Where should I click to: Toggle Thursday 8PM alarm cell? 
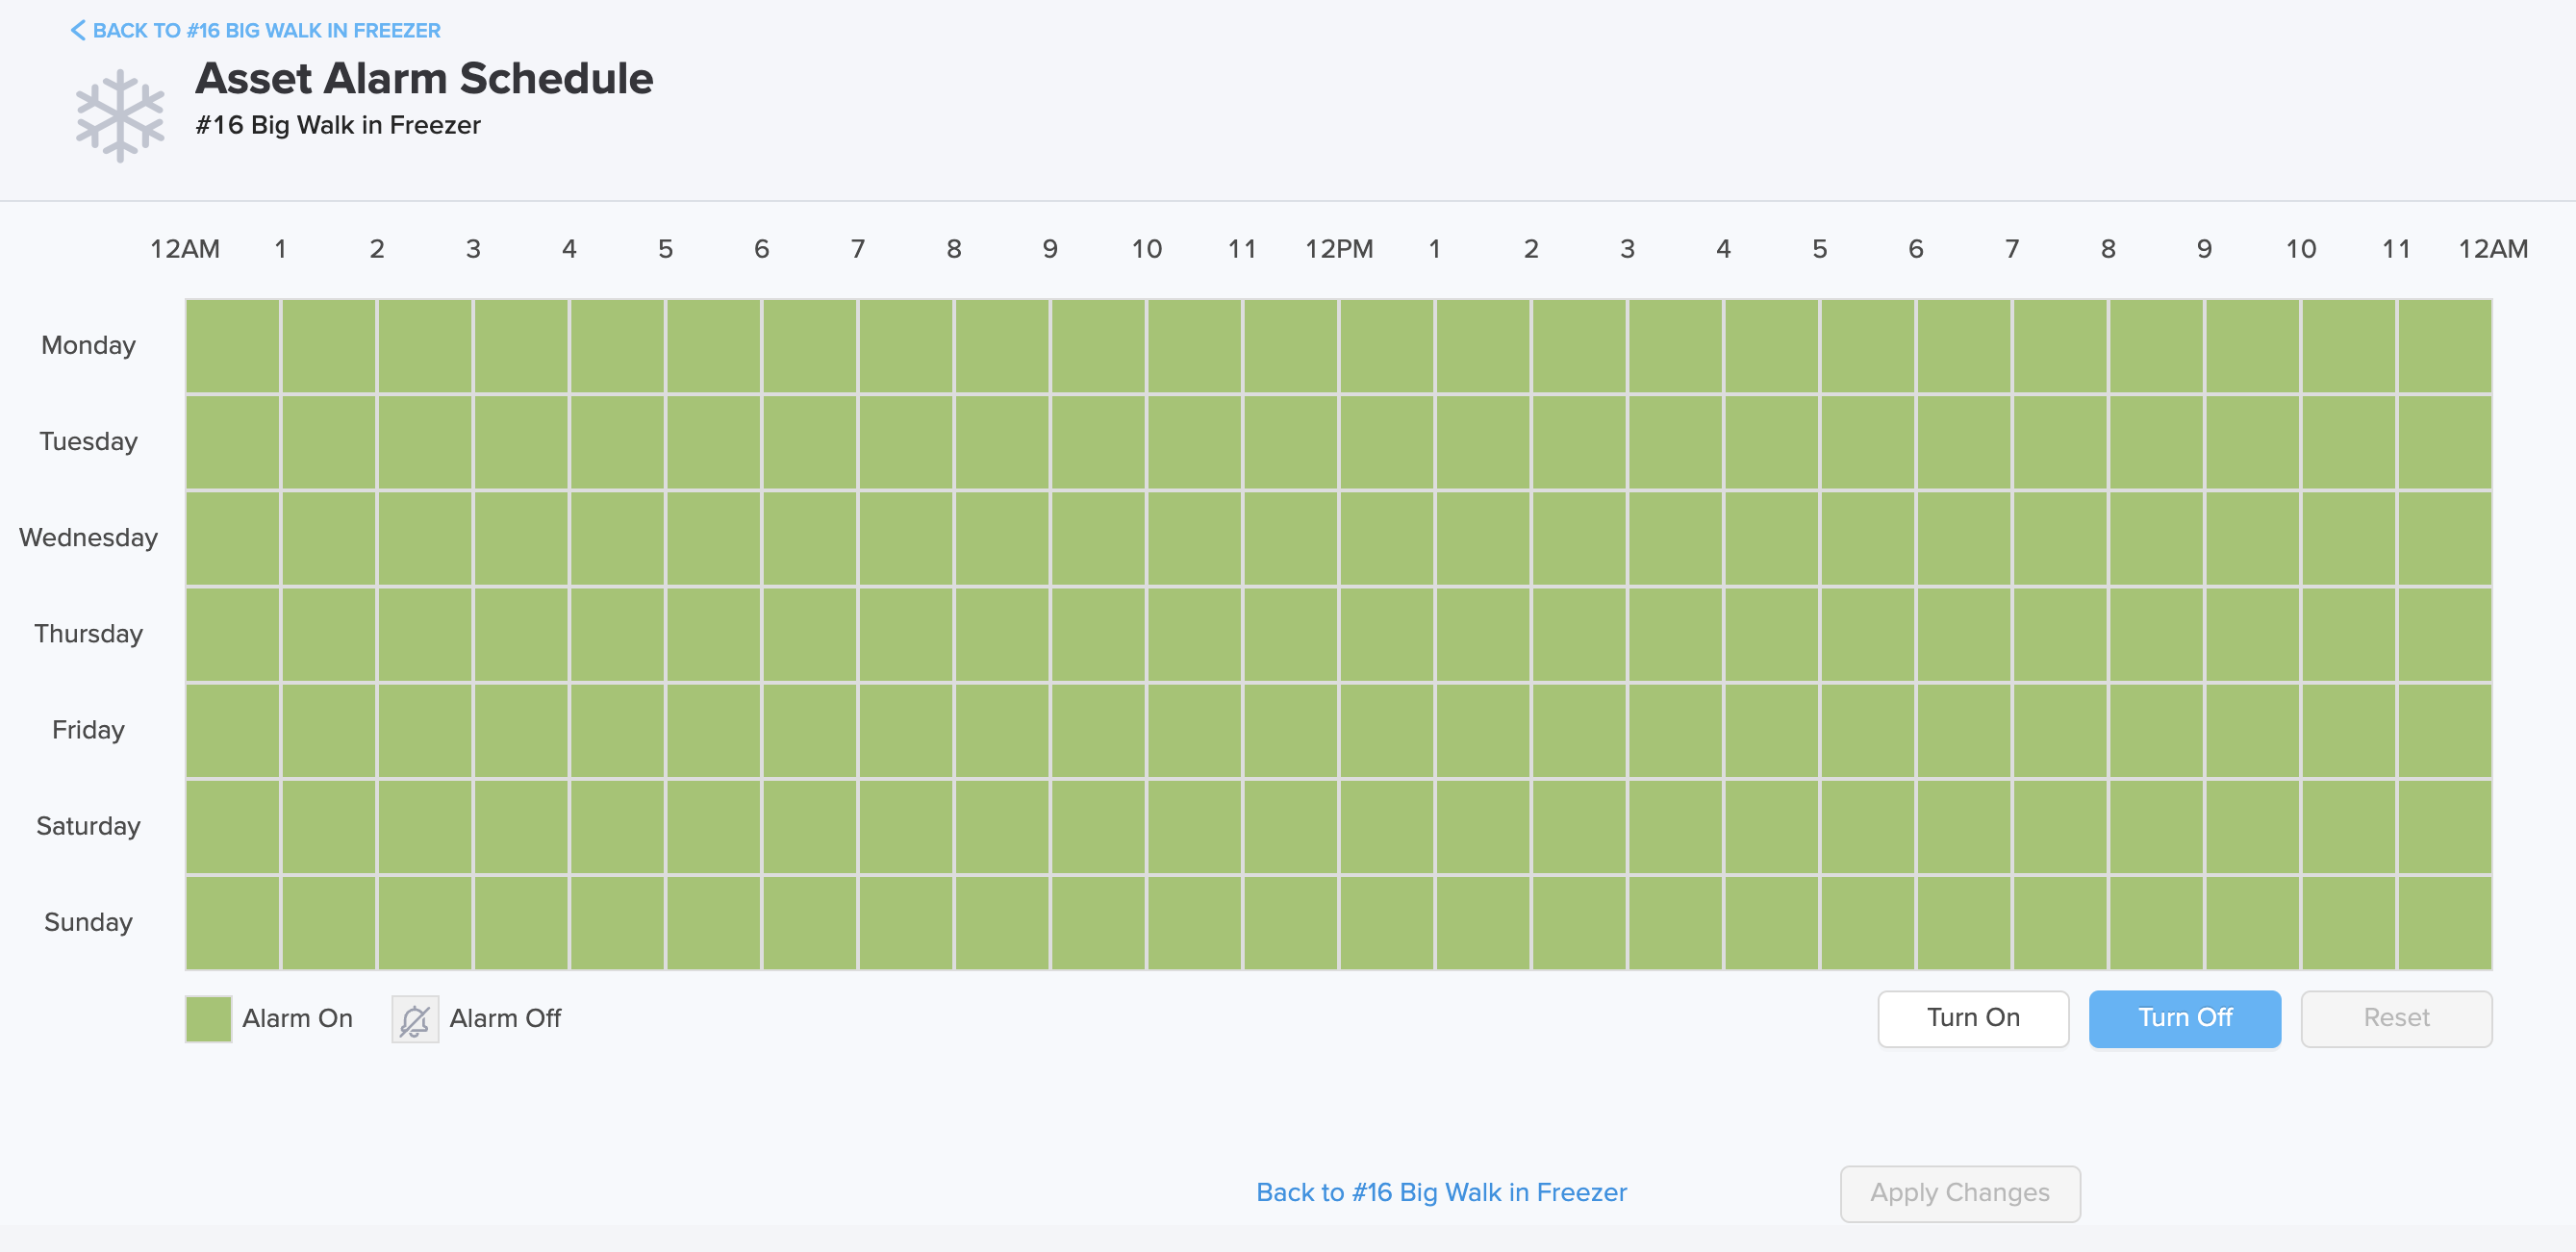(x=2156, y=634)
